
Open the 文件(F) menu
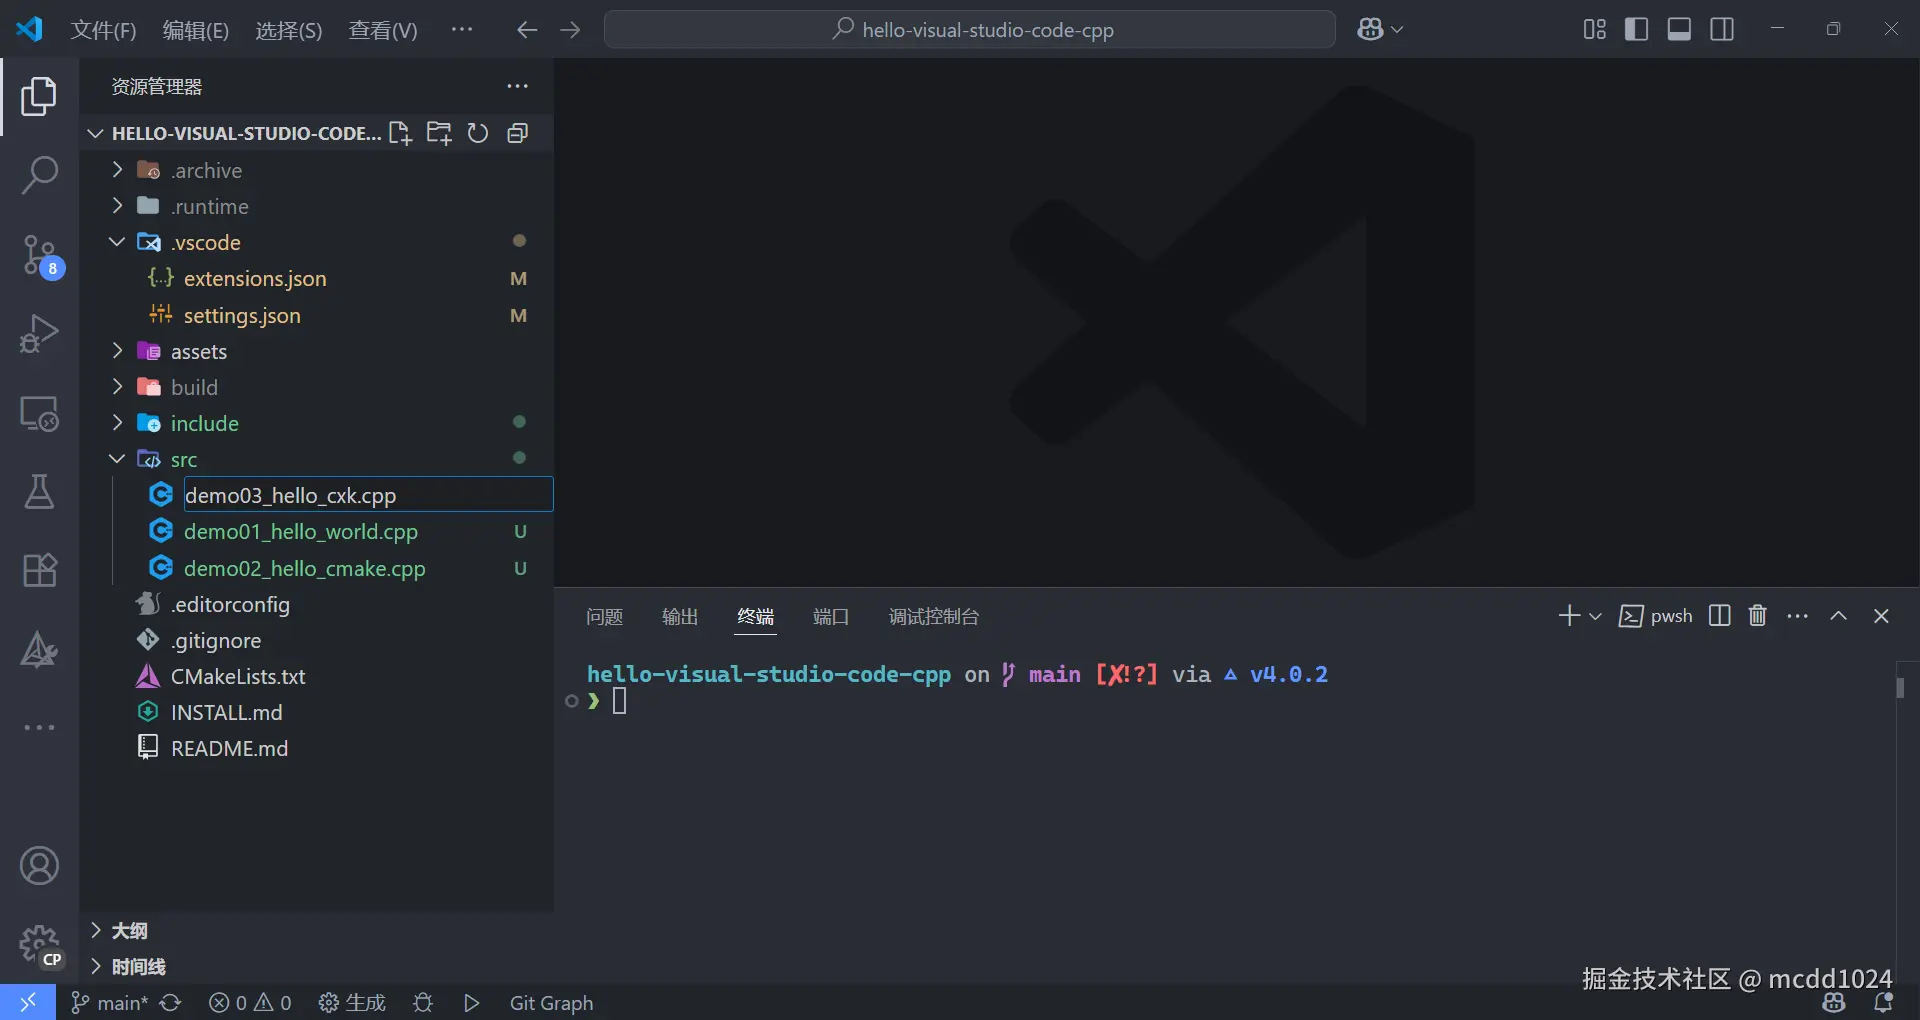[x=103, y=30]
